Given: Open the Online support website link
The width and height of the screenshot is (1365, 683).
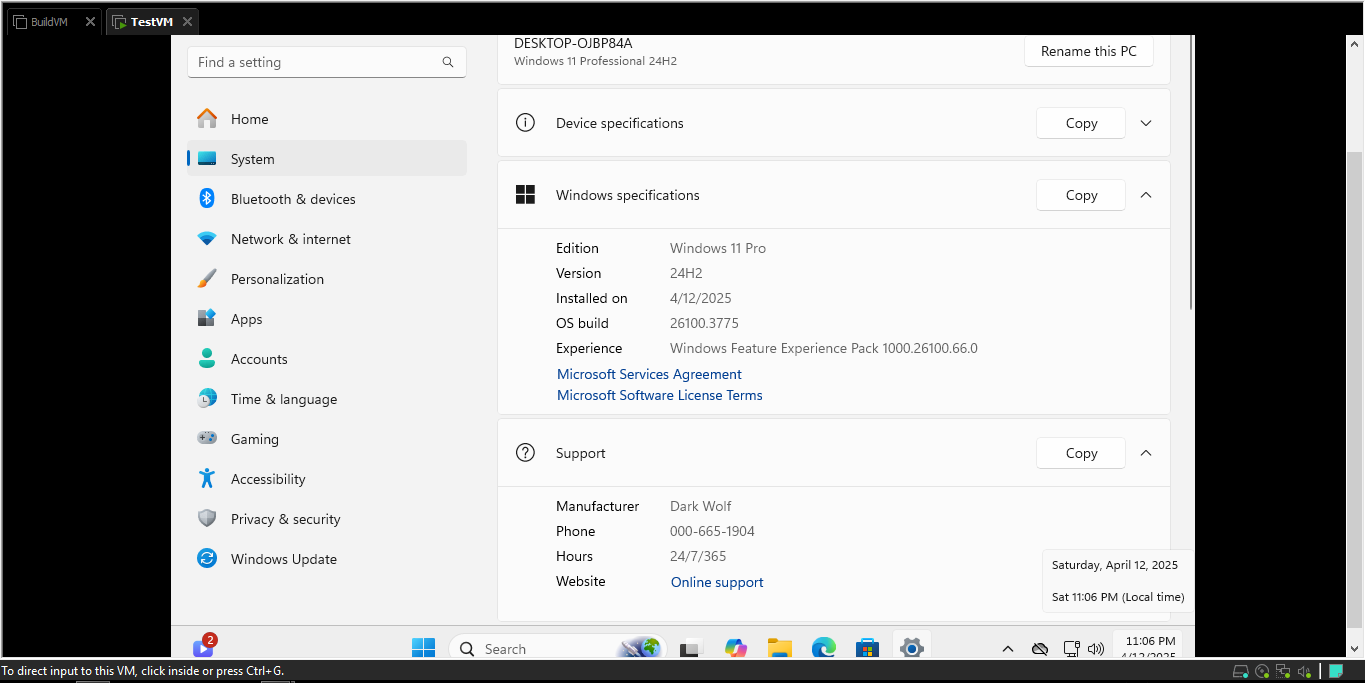Looking at the screenshot, I should coord(717,582).
